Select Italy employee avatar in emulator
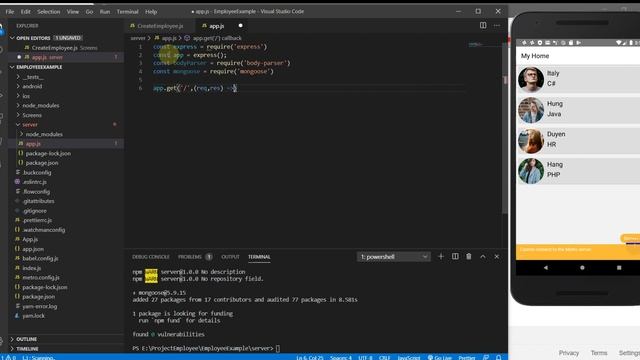 531,80
